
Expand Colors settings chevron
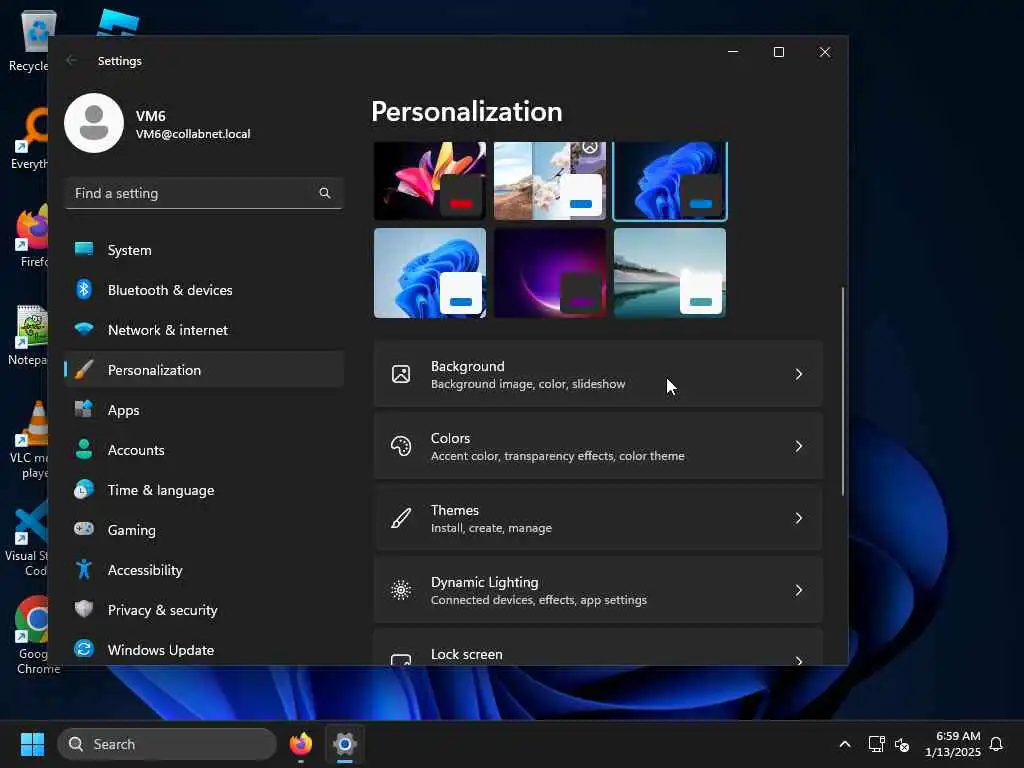798,446
